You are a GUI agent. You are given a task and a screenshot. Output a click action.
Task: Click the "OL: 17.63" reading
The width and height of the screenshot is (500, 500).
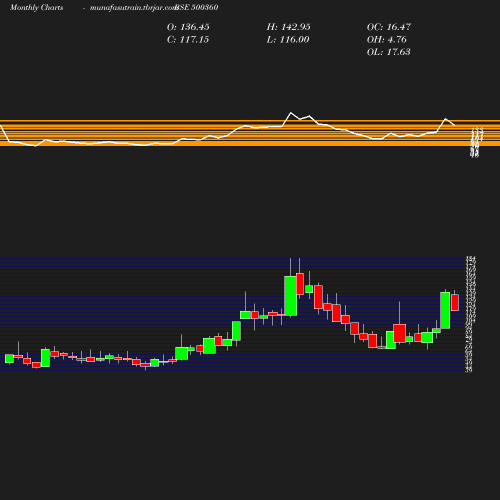pos(388,52)
